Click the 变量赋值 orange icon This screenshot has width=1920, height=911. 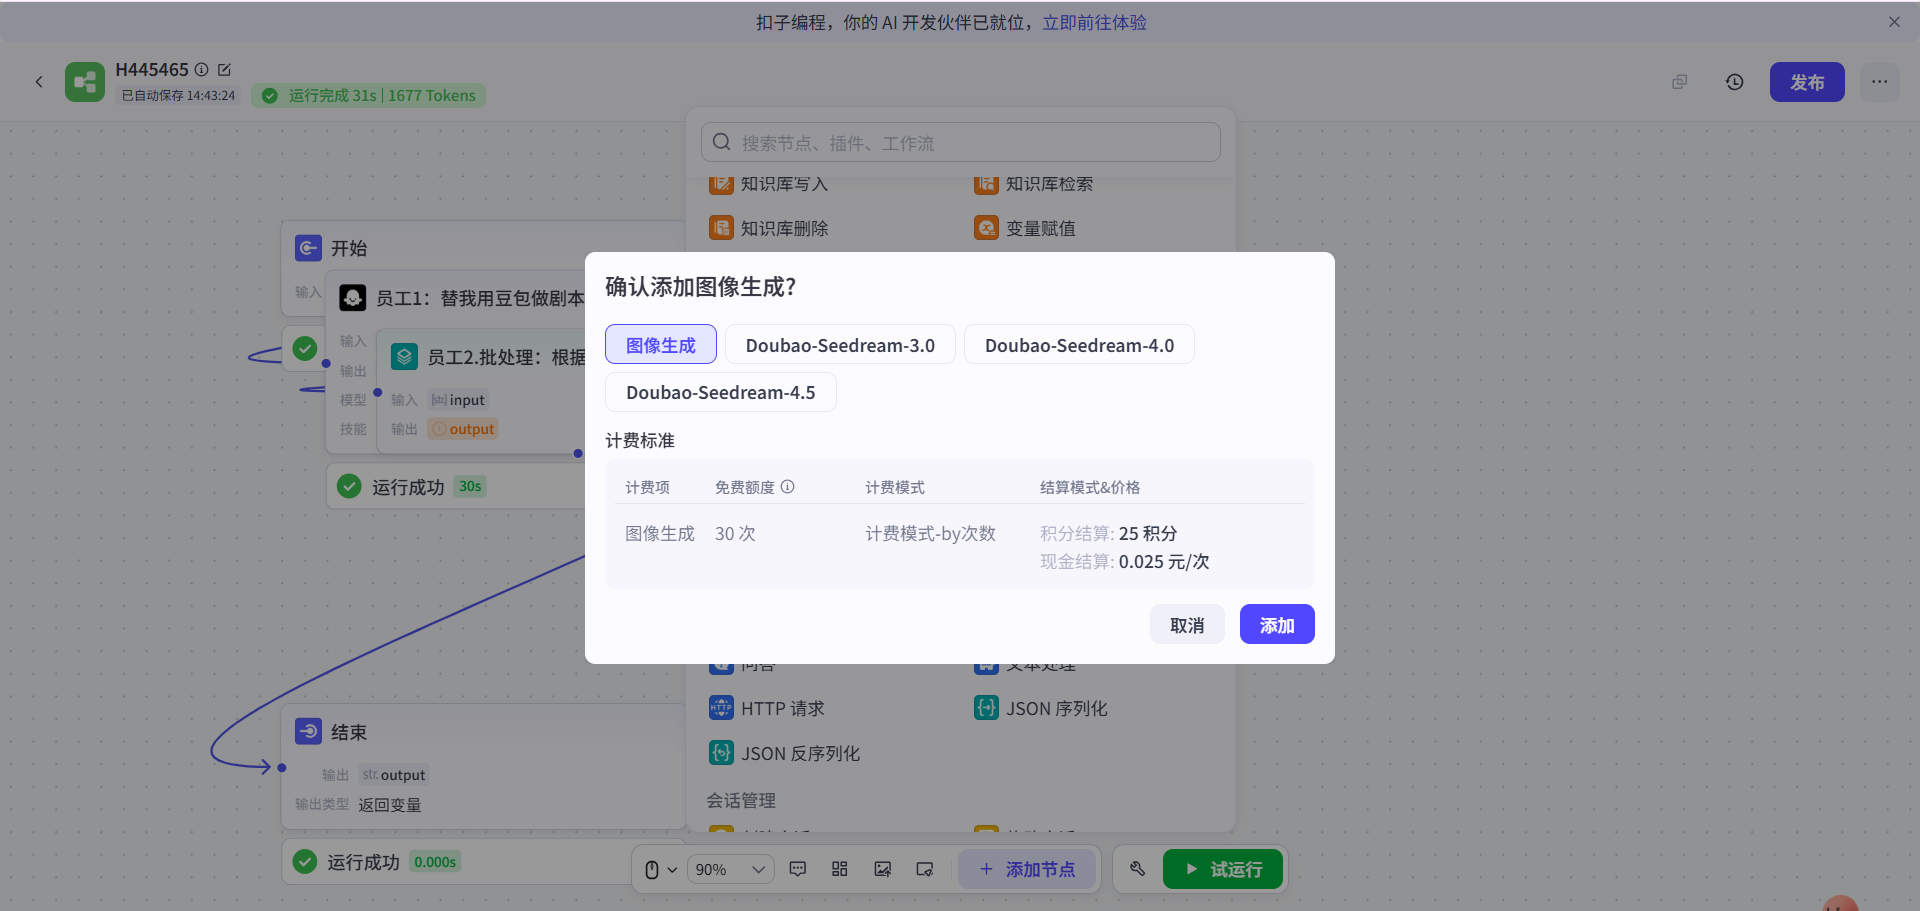[986, 228]
